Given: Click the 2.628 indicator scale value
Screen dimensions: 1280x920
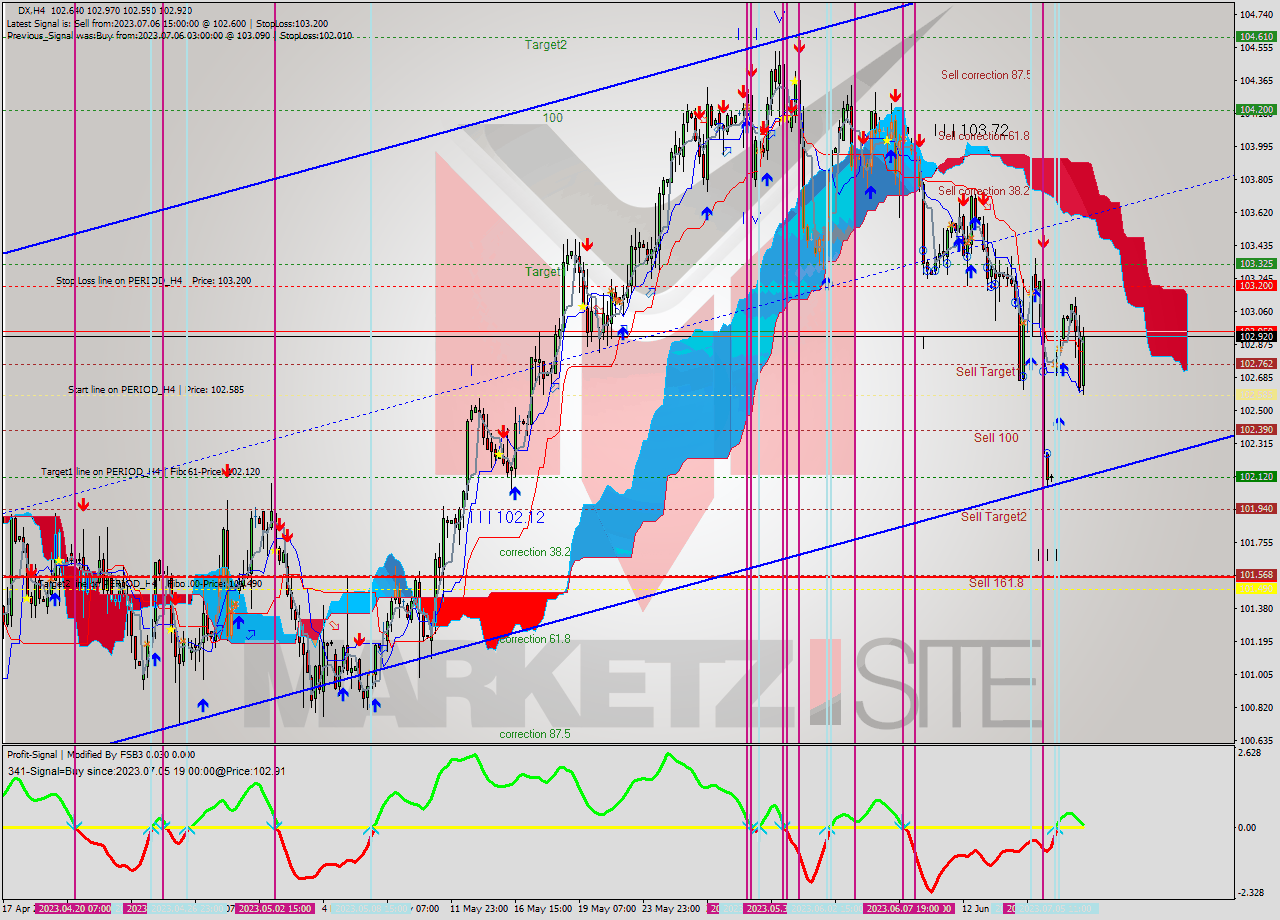Looking at the screenshot, I should tap(1250, 753).
